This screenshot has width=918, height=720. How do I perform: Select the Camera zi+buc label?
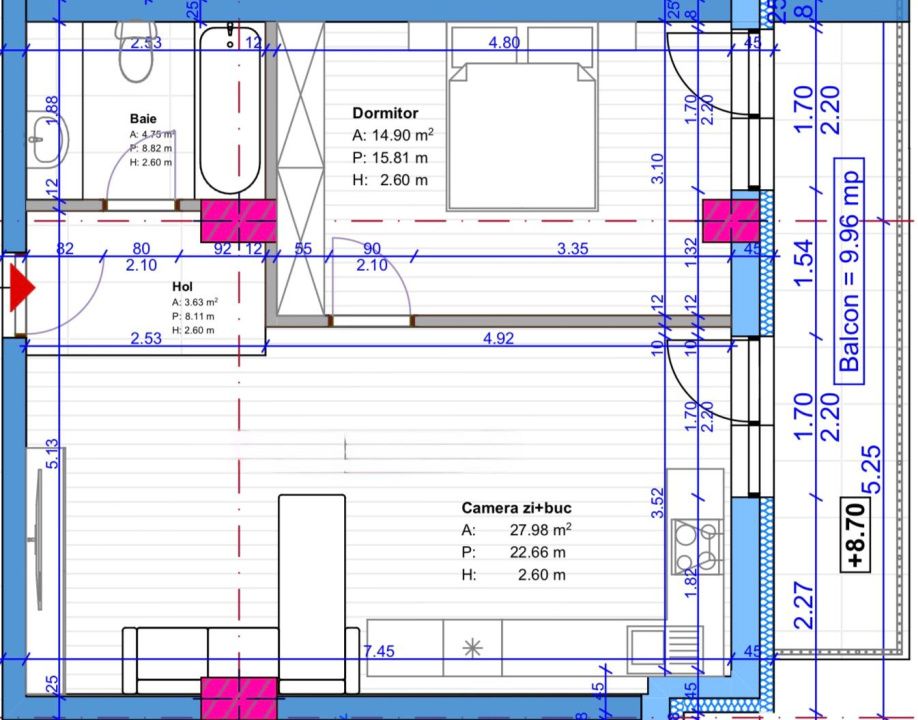pos(516,508)
